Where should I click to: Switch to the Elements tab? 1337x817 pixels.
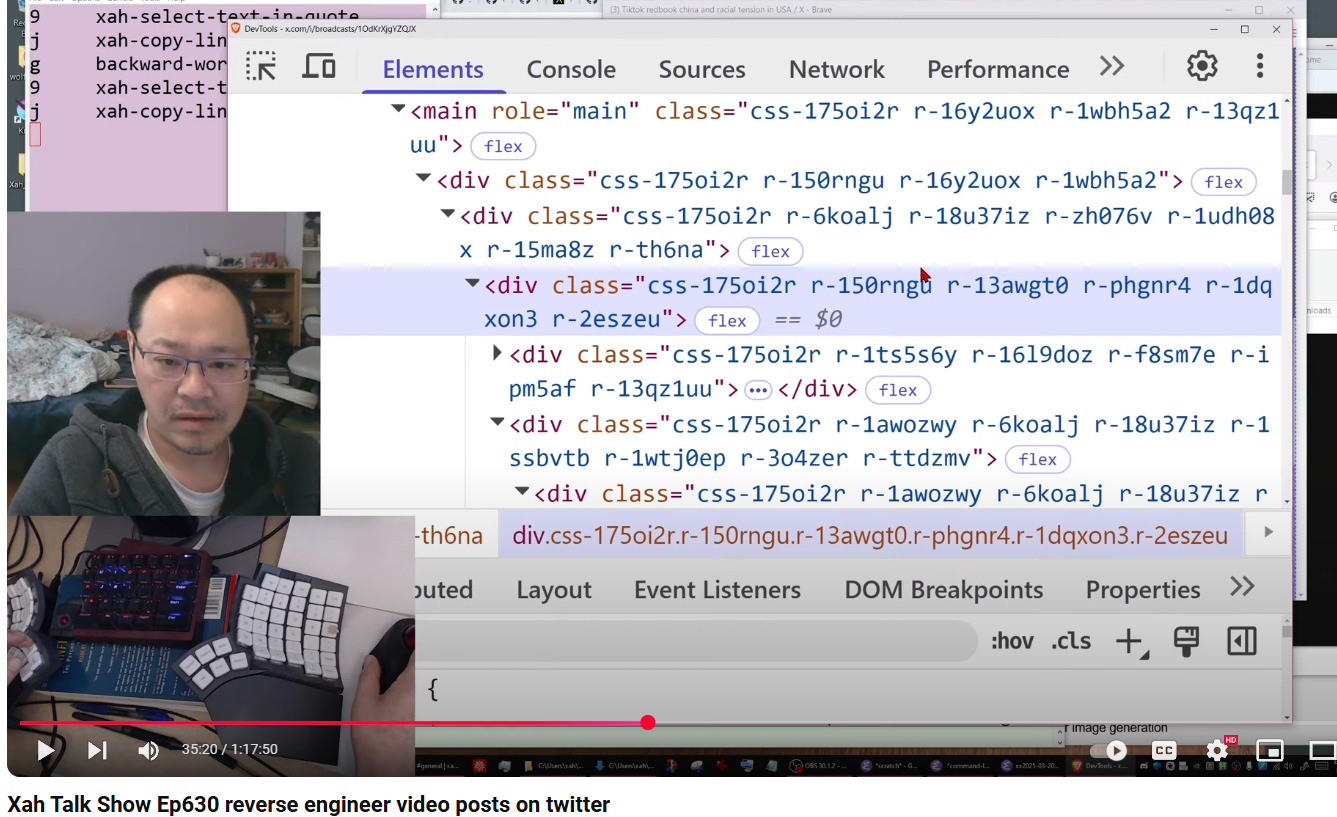433,69
